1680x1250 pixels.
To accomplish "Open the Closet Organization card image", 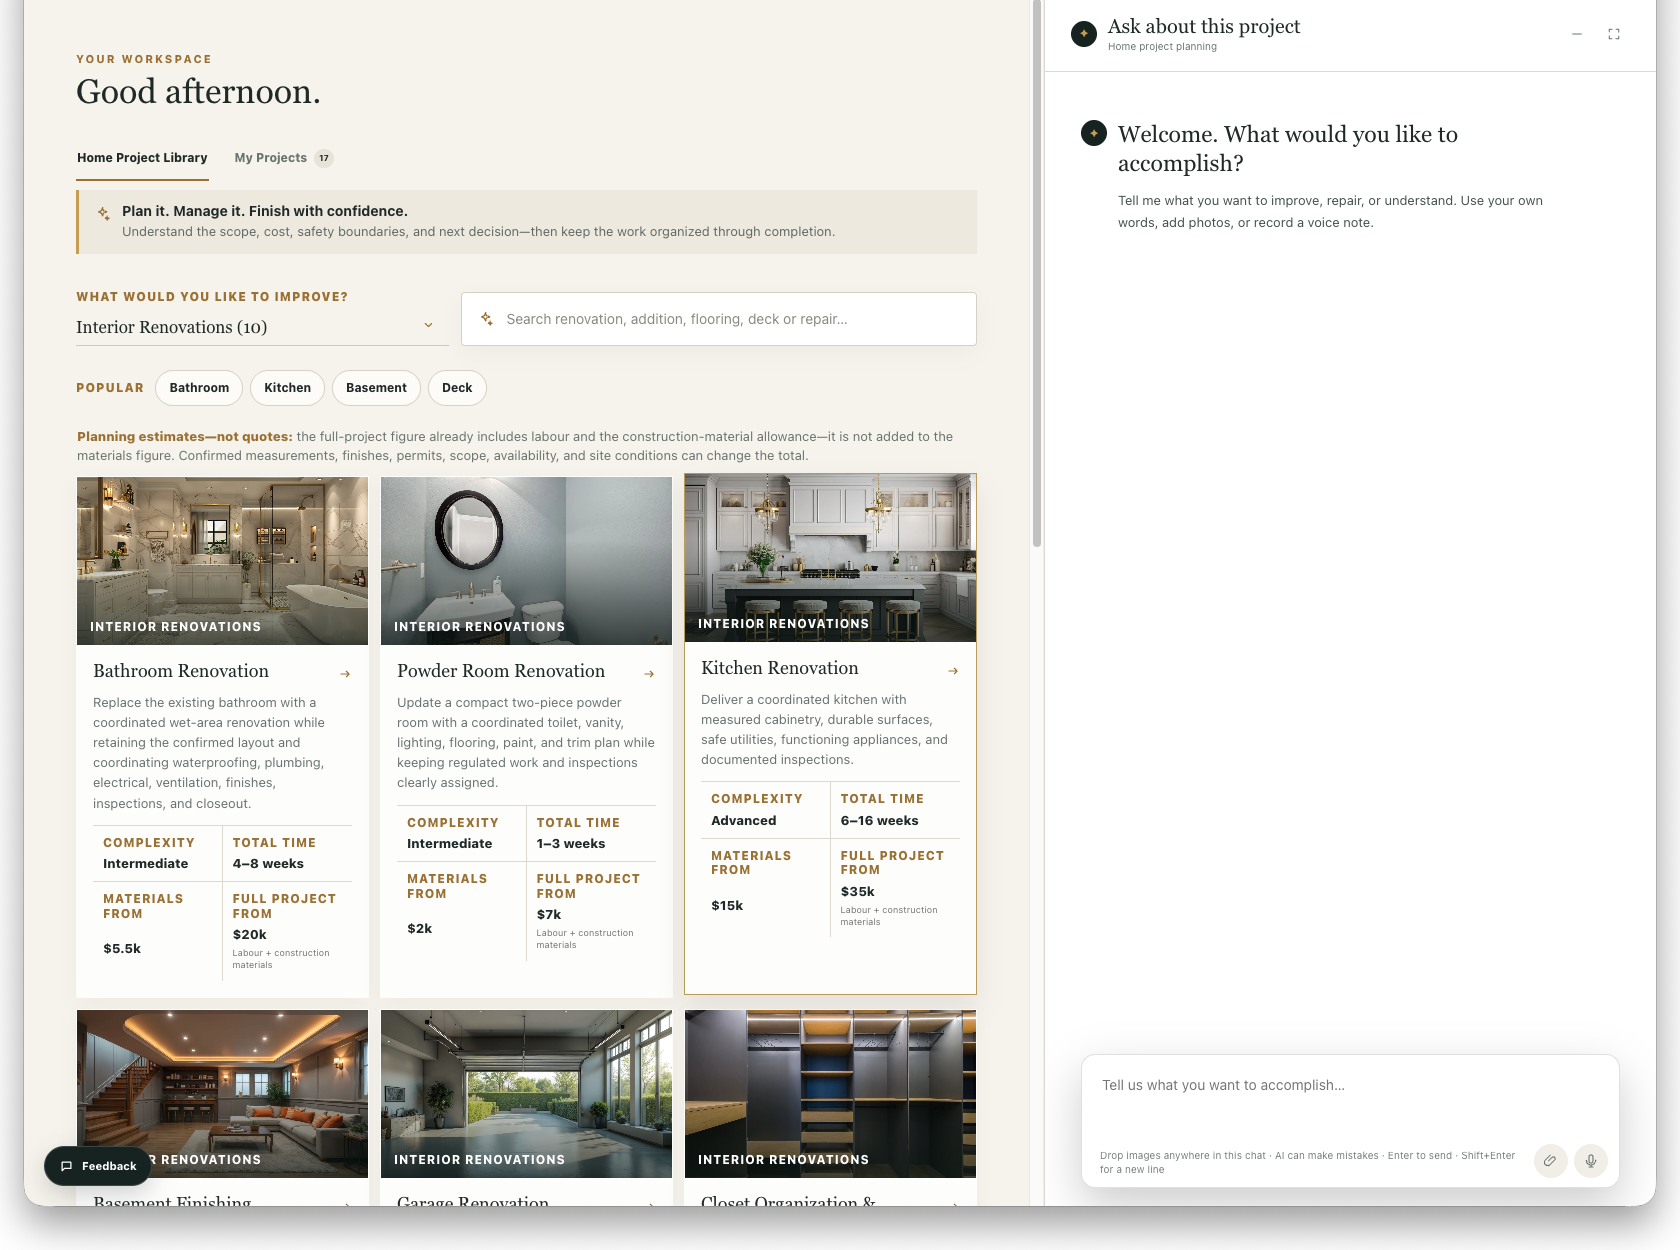I will point(830,1094).
